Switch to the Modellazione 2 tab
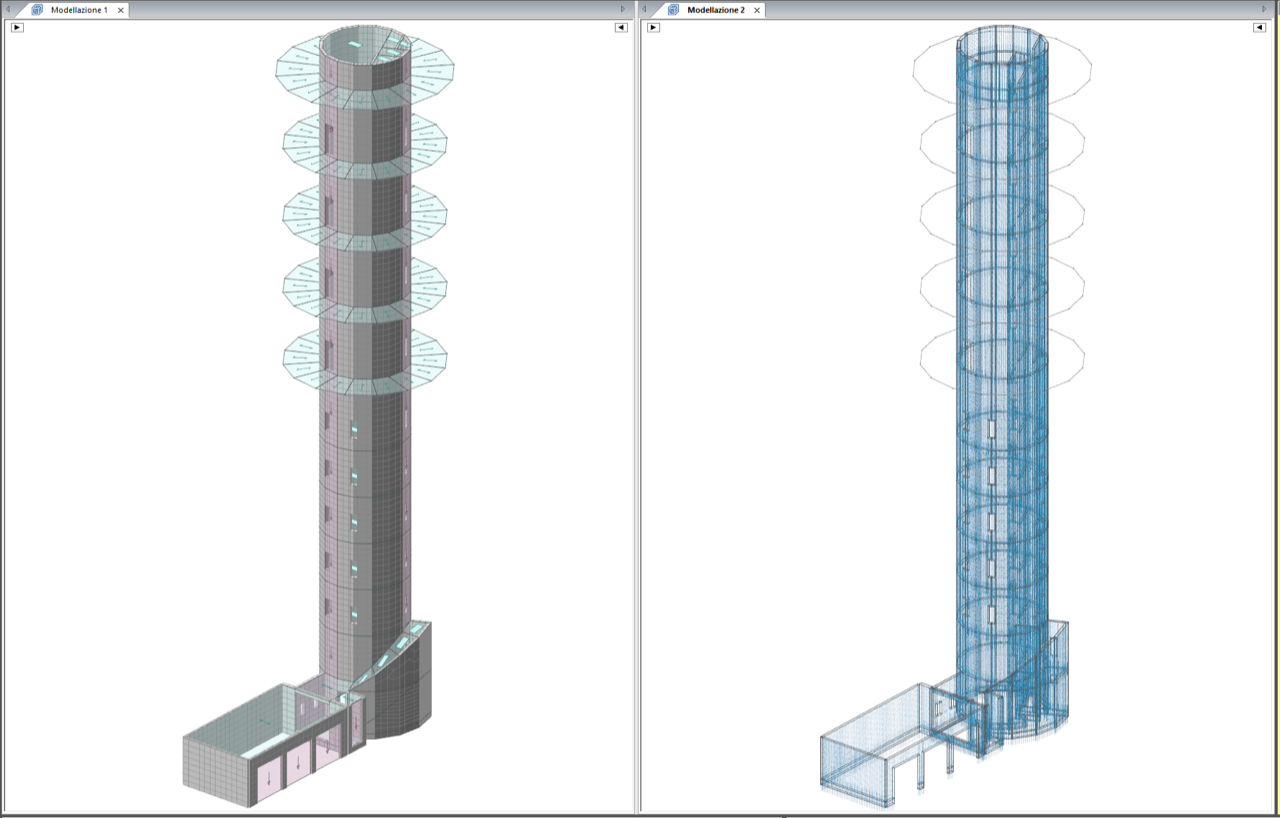Image resolution: width=1280 pixels, height=818 pixels. pos(715,10)
